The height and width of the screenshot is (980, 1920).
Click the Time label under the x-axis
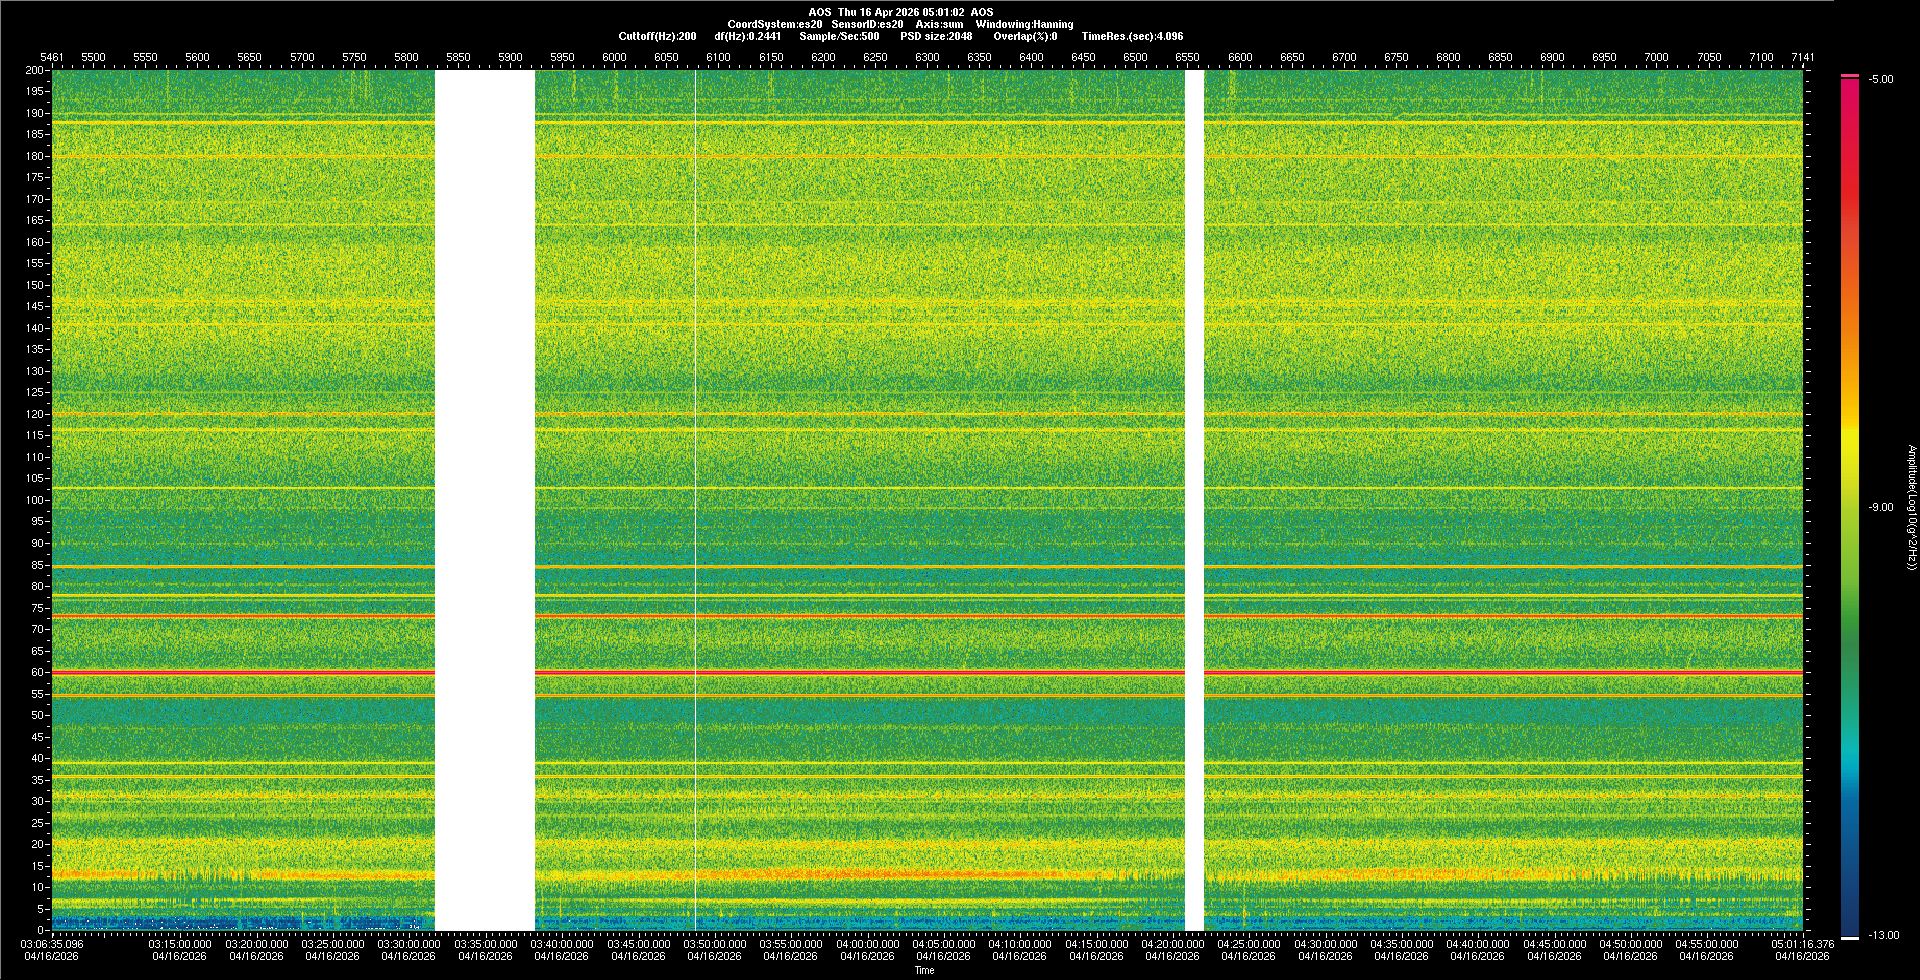(924, 970)
